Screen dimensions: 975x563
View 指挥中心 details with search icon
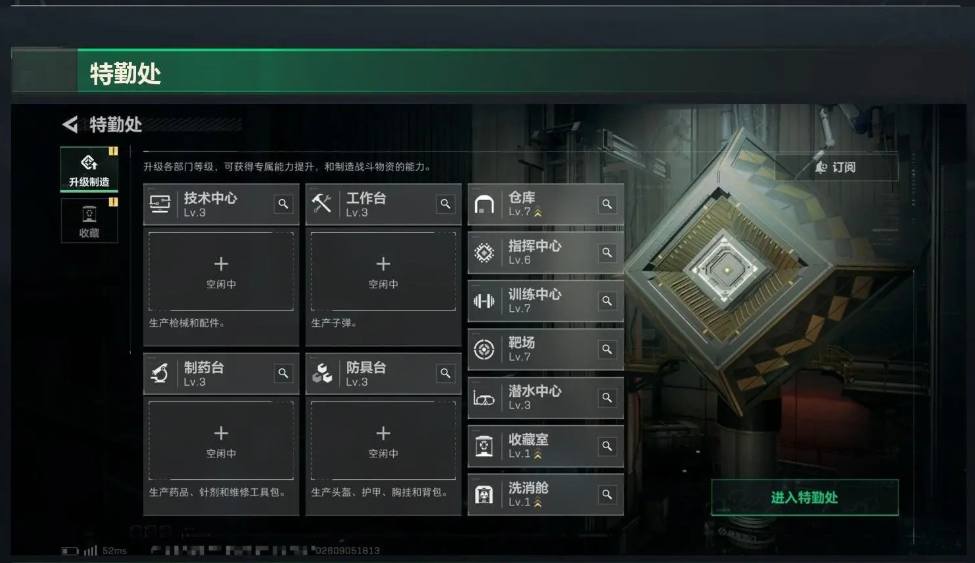(607, 253)
